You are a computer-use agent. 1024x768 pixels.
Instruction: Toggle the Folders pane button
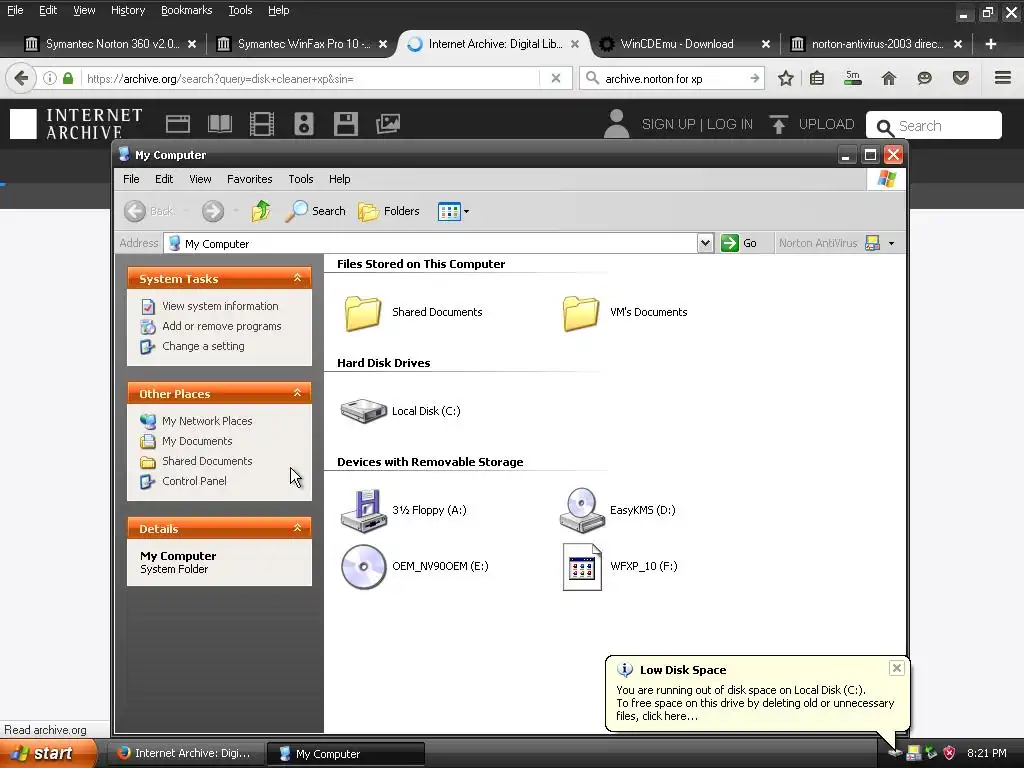click(389, 211)
